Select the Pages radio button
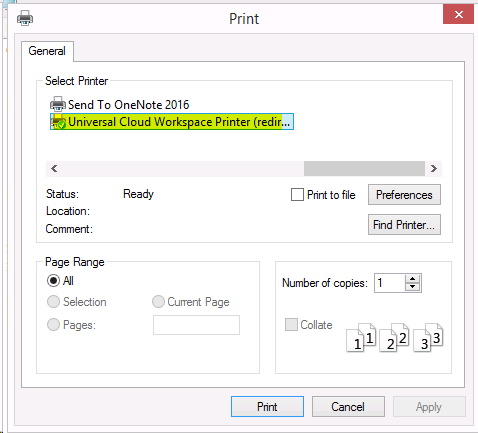Image resolution: width=478 pixels, height=433 pixels. click(53, 324)
